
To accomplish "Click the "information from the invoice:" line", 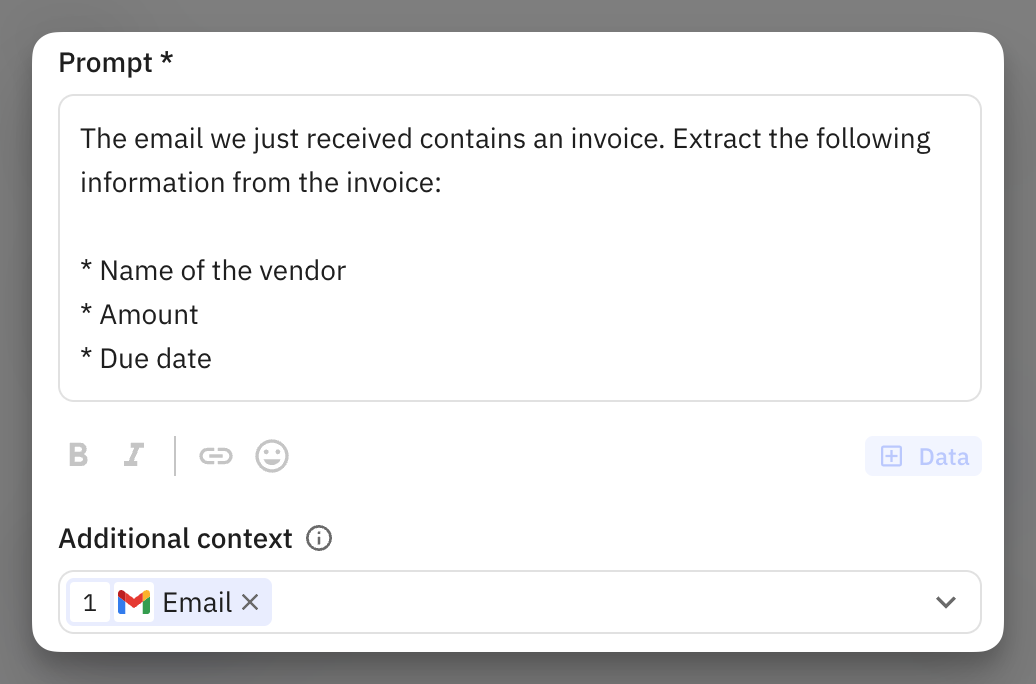I will click(260, 183).
